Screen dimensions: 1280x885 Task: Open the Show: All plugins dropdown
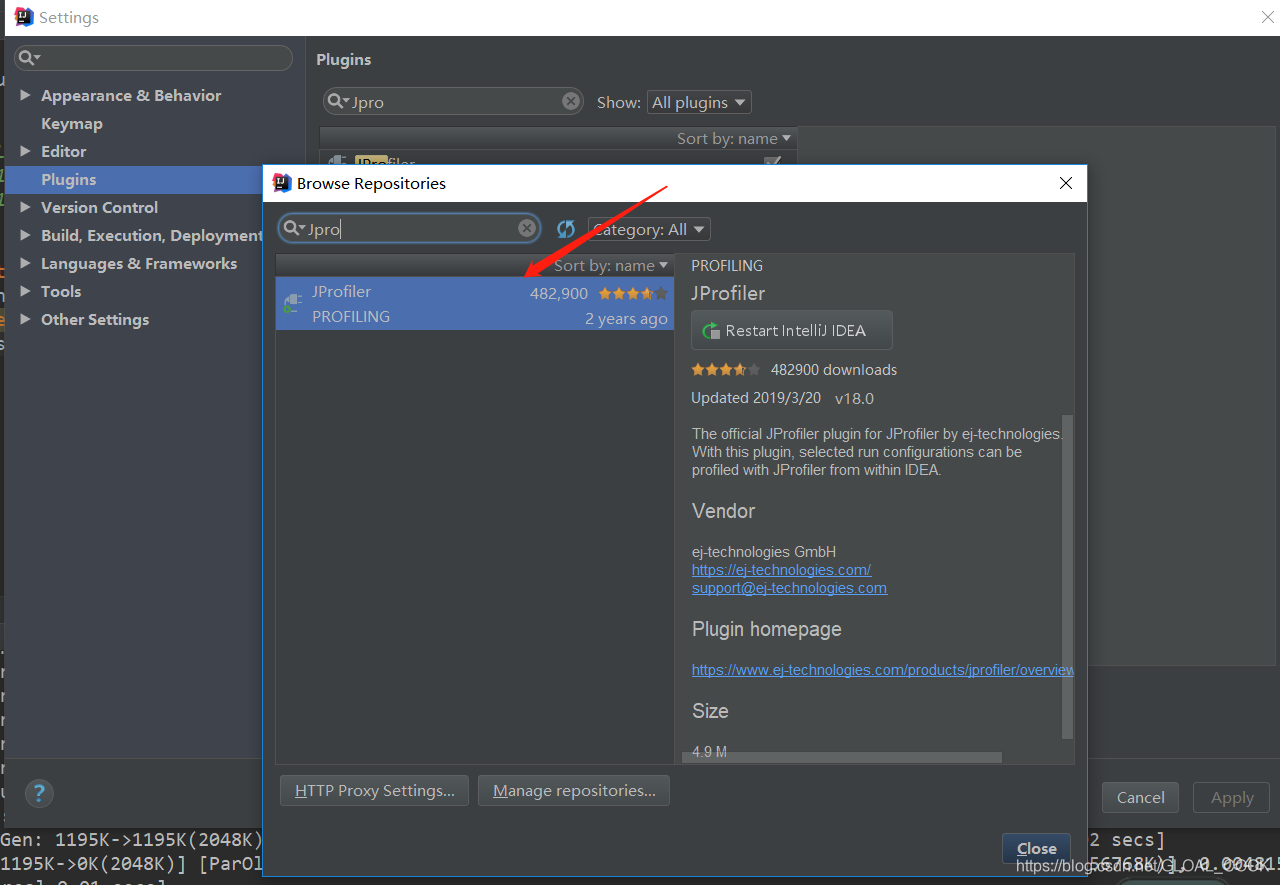(x=699, y=102)
